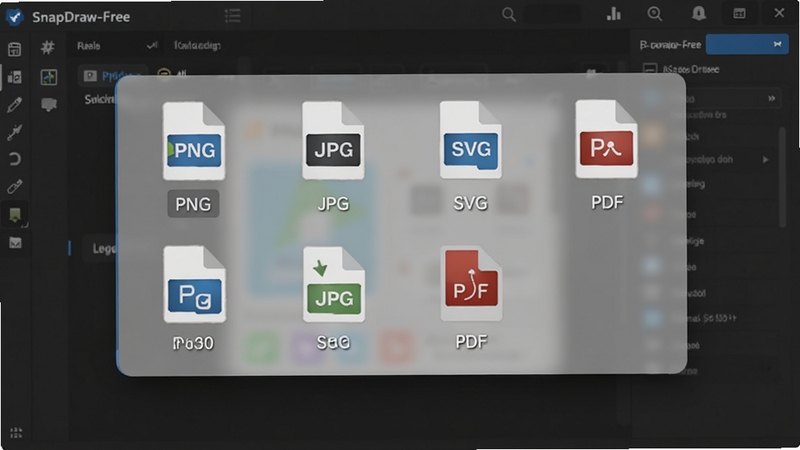This screenshot has width=800, height=450.
Task: Click the yellow circle icon next to Ali
Action: [164, 74]
